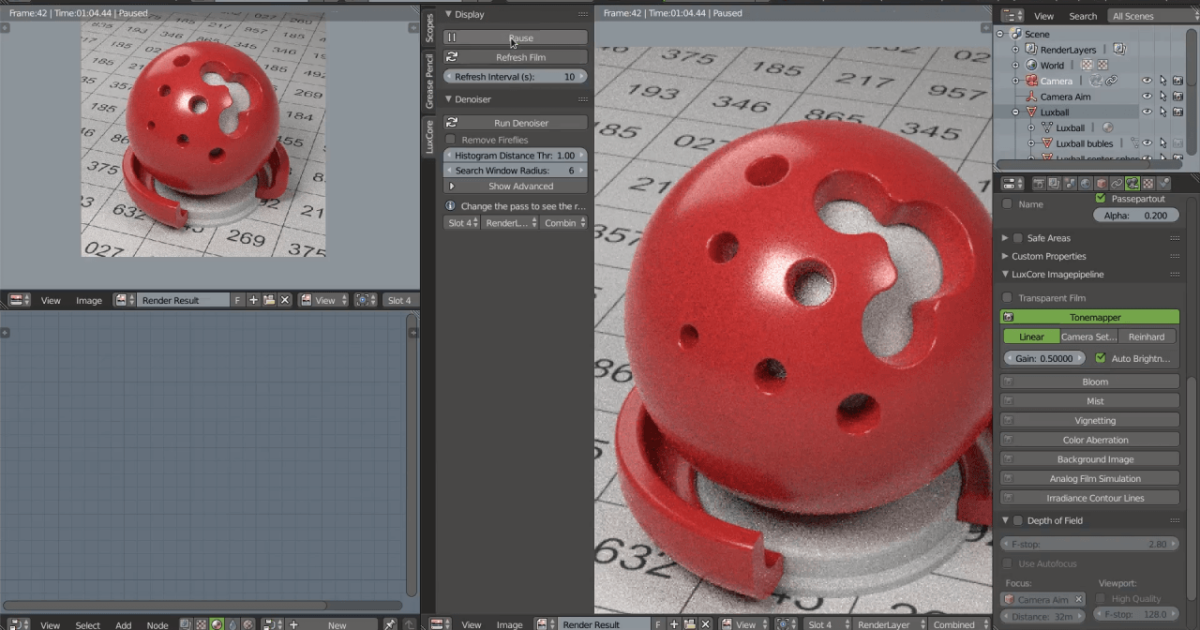Select Reinhard tonemapper option
The height and width of the screenshot is (630, 1200).
1148,337
